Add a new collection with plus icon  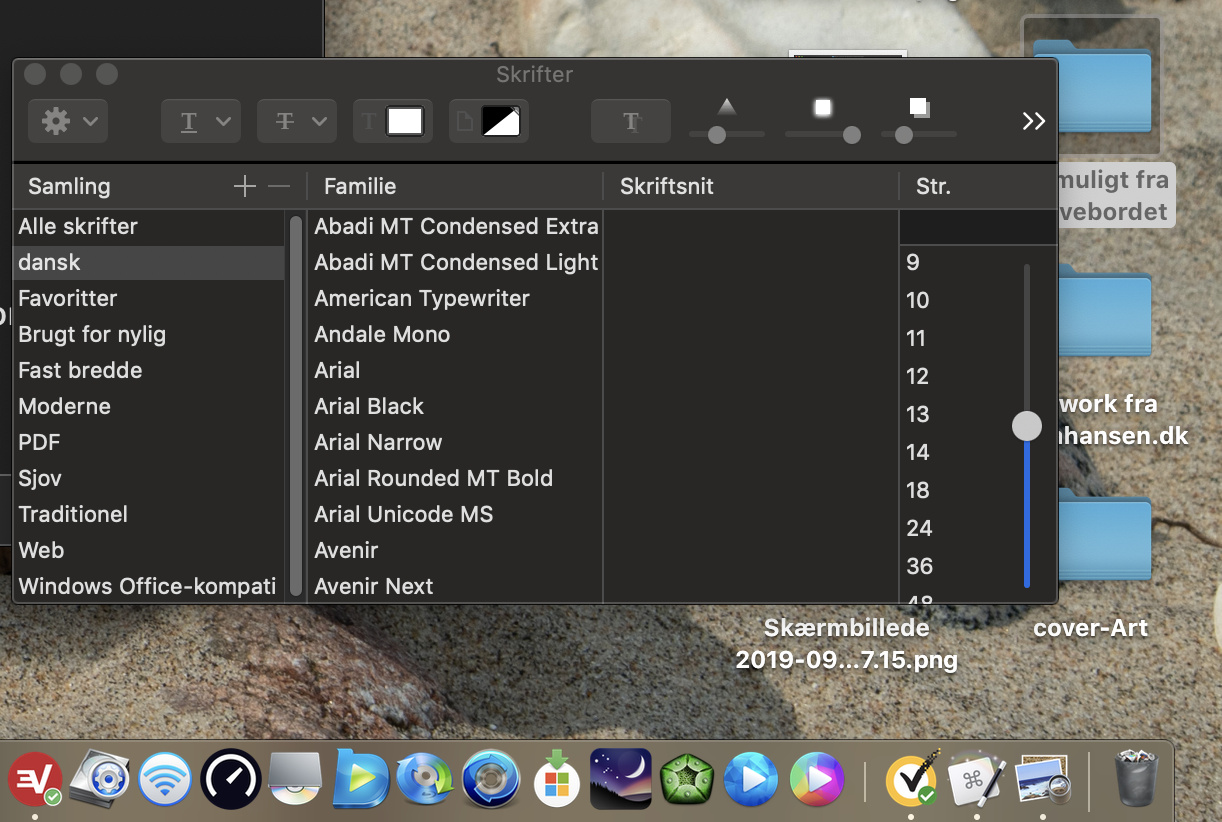244,186
